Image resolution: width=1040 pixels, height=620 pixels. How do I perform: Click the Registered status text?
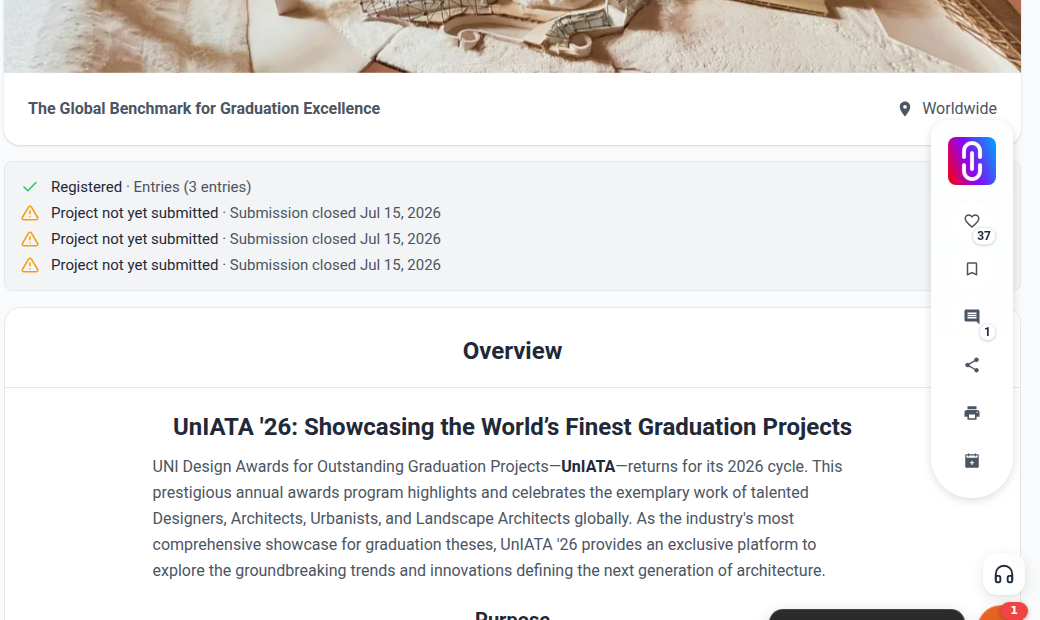coord(86,187)
